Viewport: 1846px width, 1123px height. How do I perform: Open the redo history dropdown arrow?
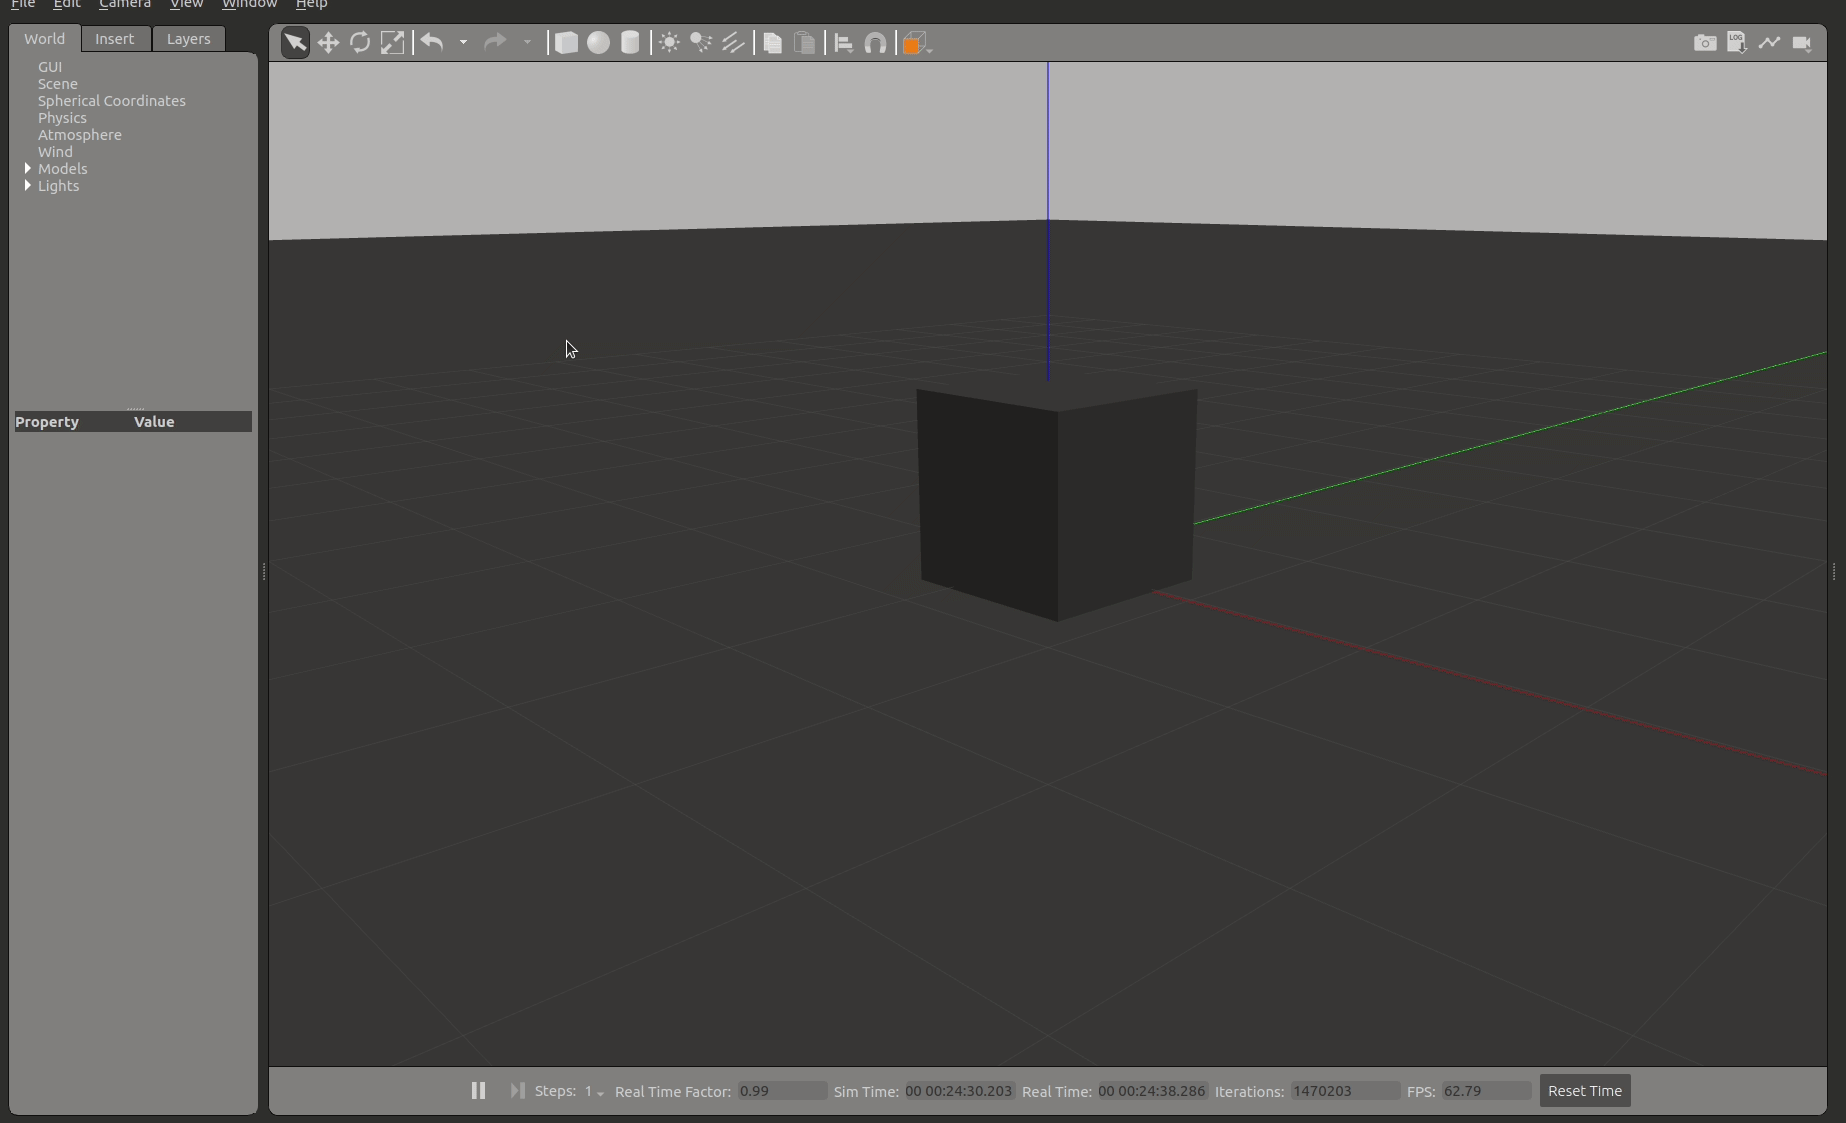(527, 42)
